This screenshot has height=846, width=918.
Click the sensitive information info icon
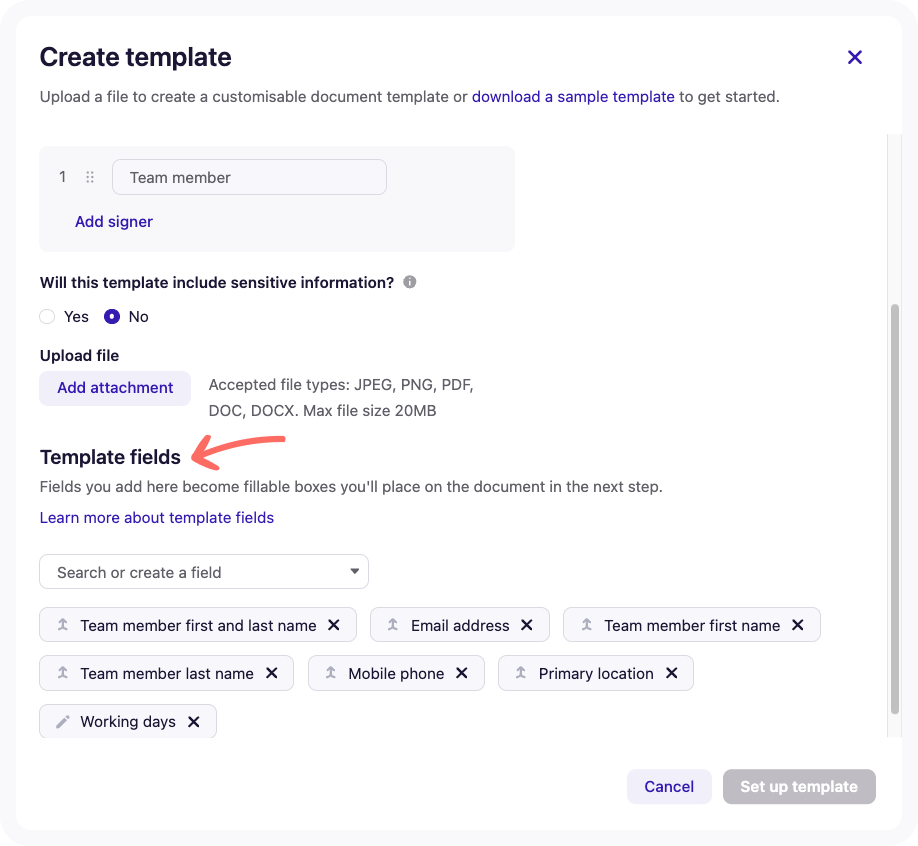(x=410, y=282)
